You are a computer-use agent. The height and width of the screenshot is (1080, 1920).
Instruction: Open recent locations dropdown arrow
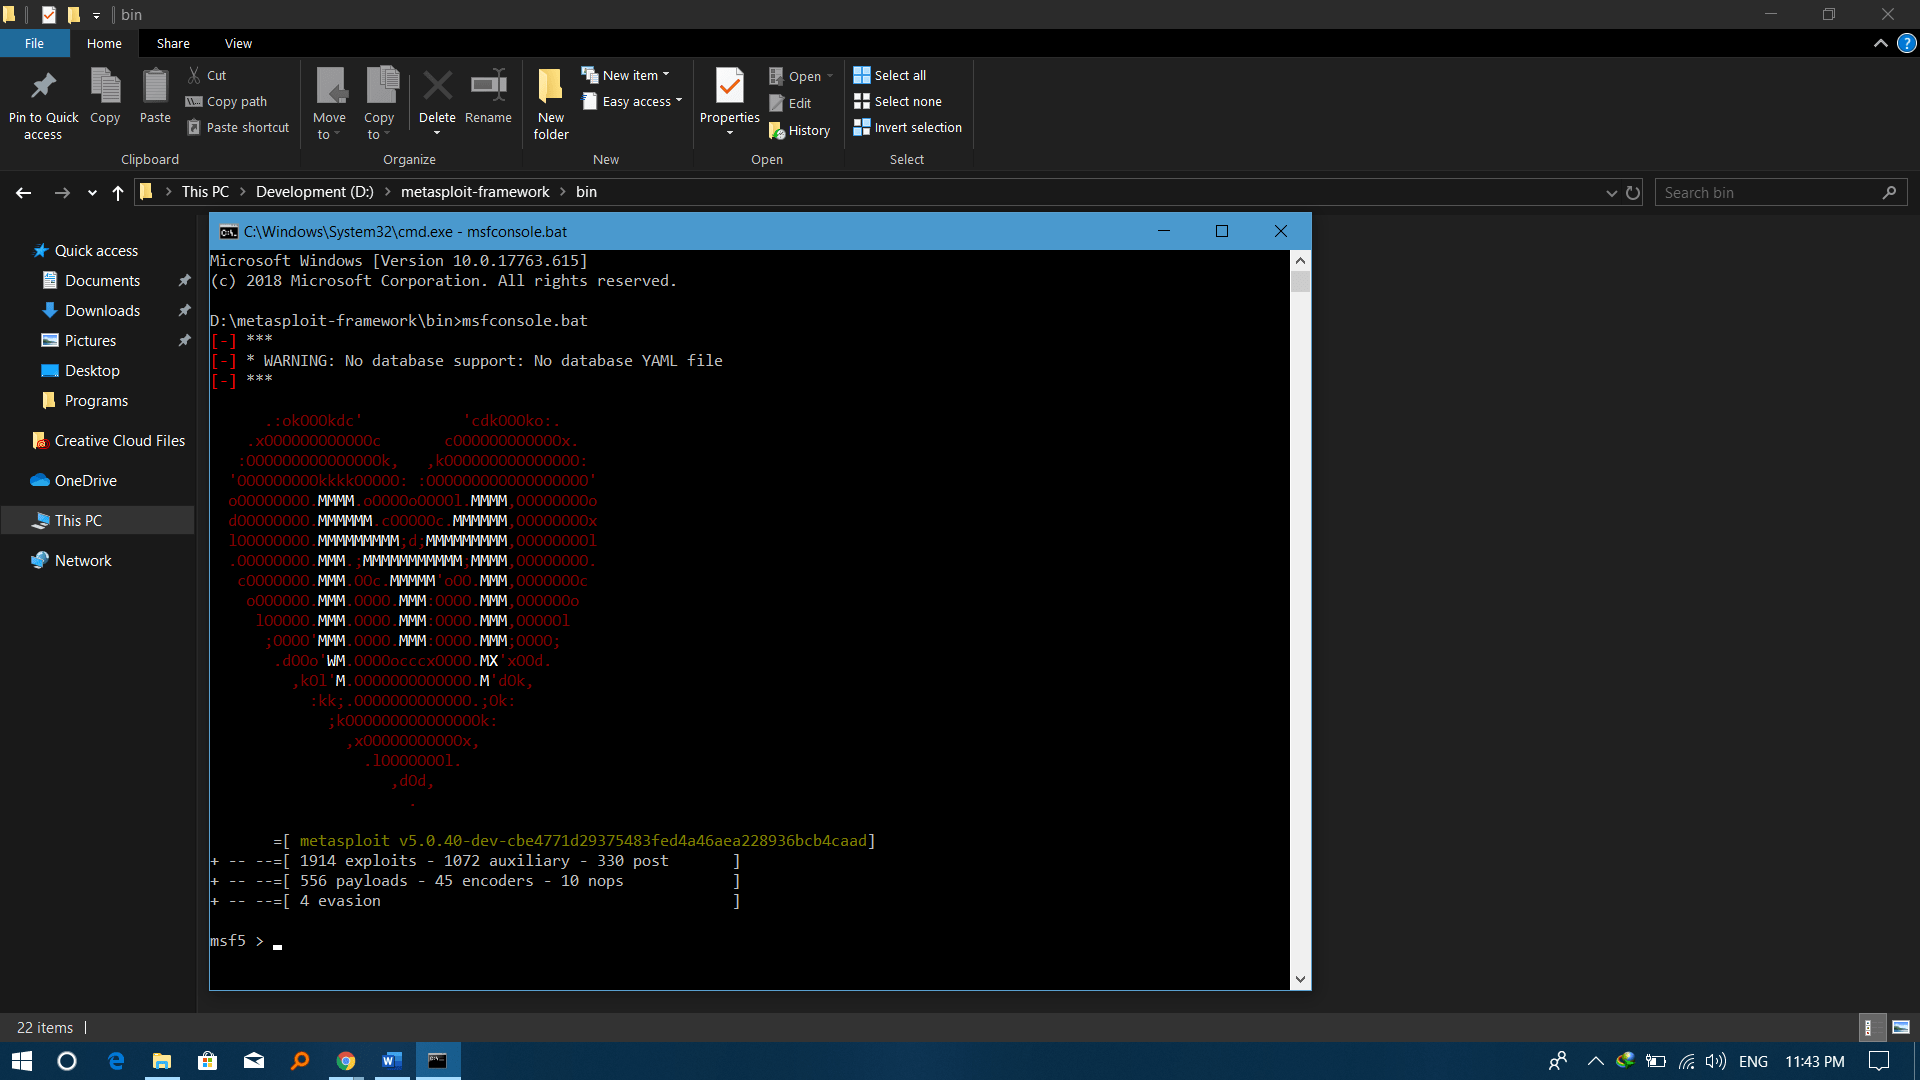pyautogui.click(x=92, y=193)
